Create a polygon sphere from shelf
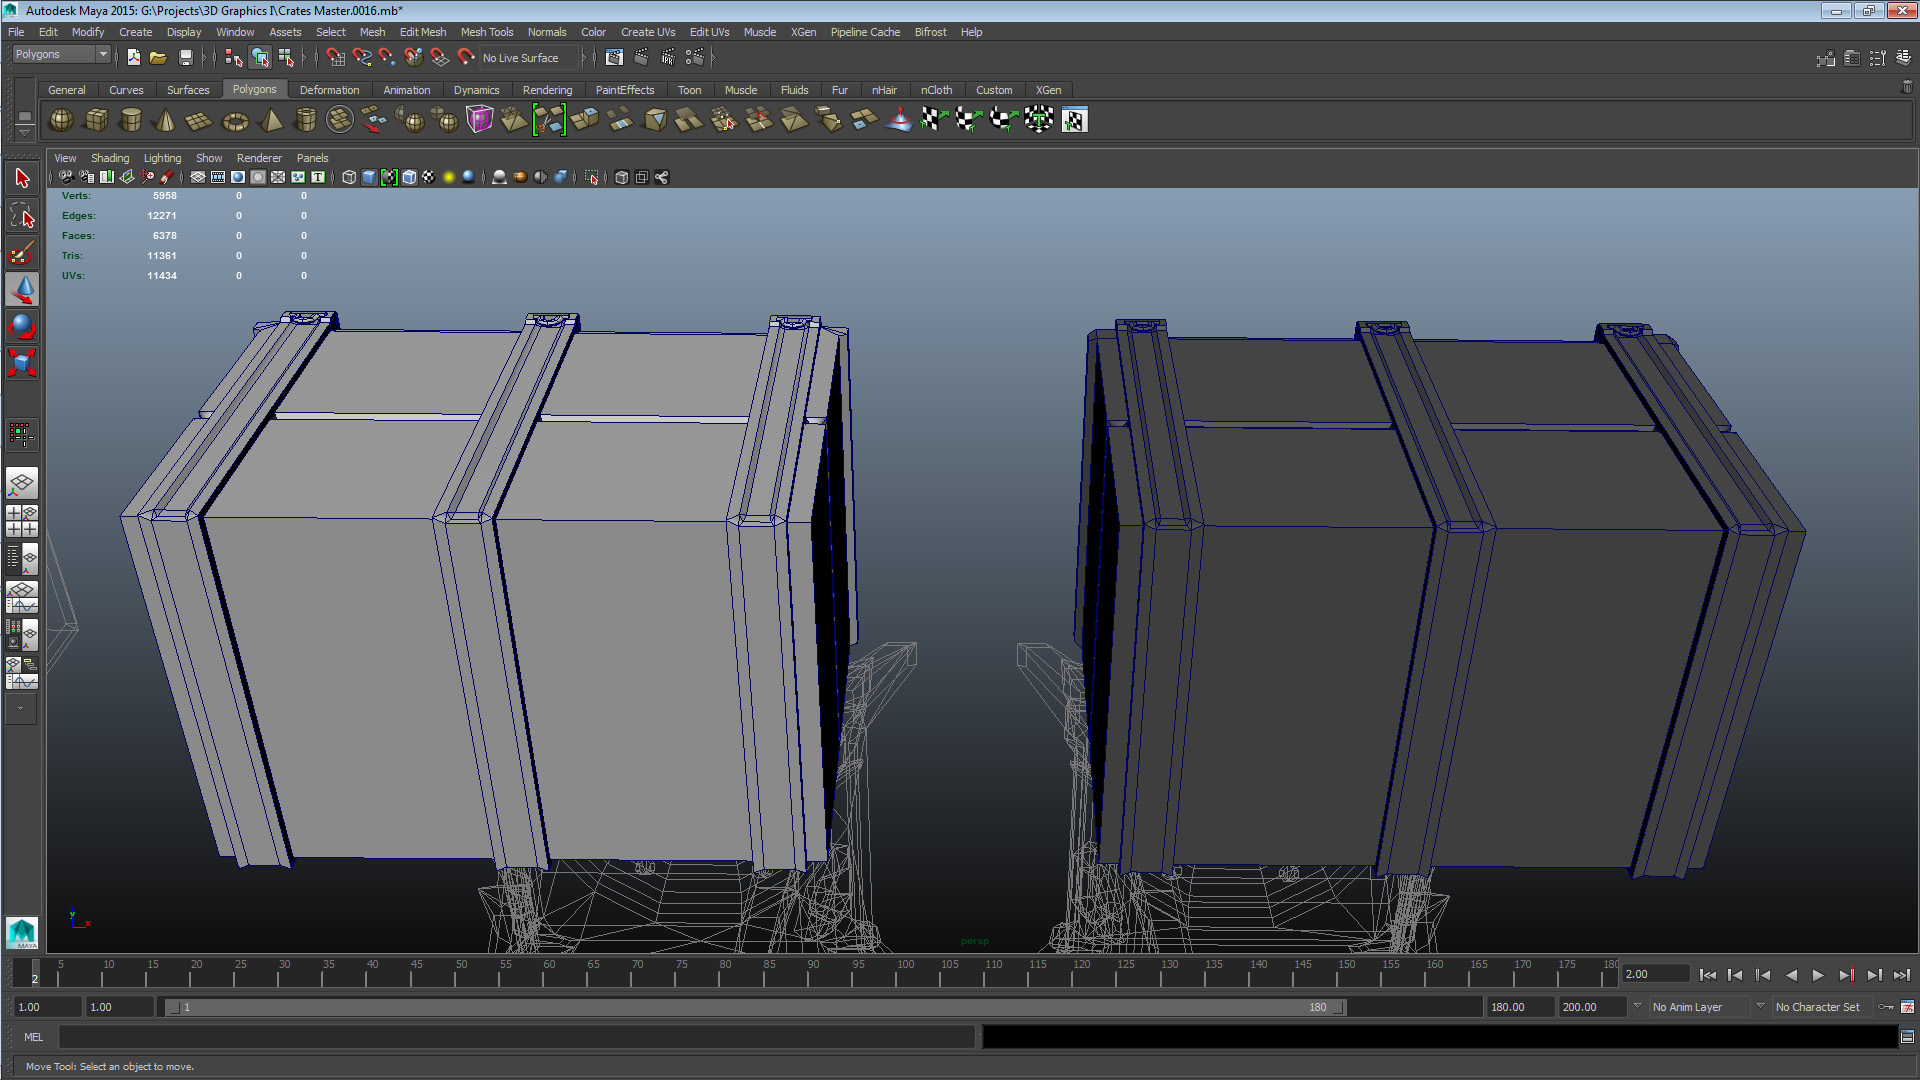This screenshot has height=1080, width=1920. tap(61, 120)
